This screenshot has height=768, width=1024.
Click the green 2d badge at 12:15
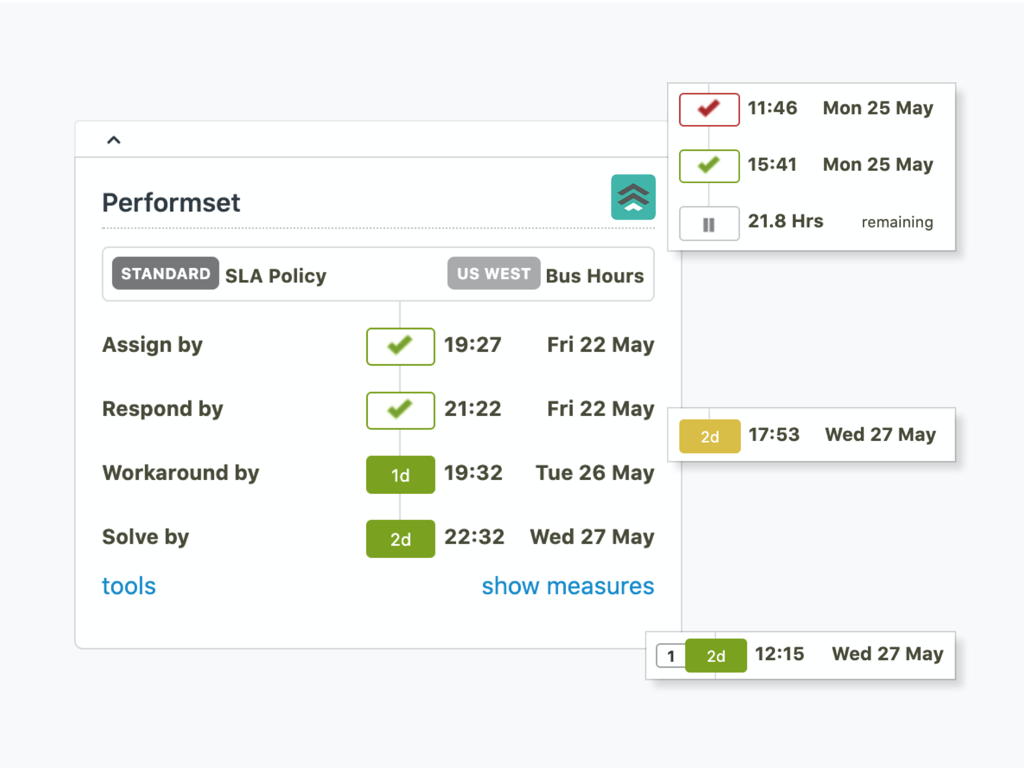[x=716, y=656]
